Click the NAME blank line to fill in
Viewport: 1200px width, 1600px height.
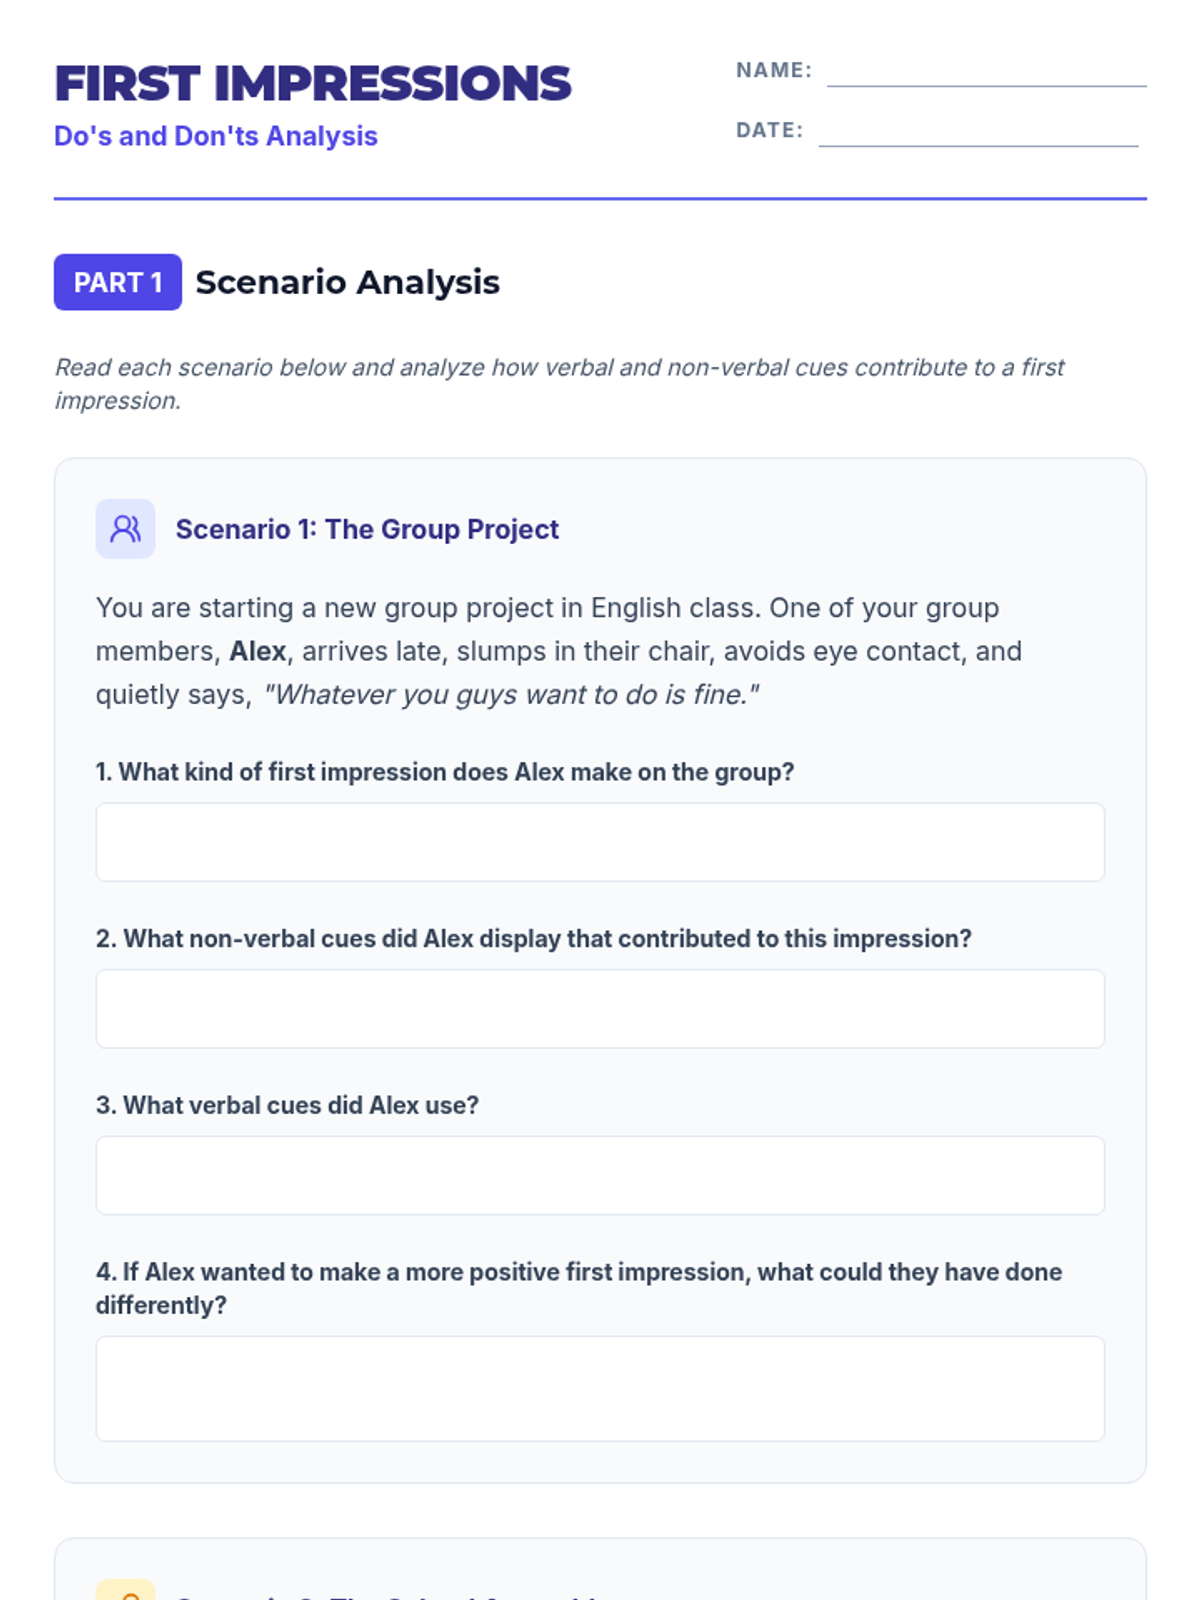pyautogui.click(x=986, y=72)
